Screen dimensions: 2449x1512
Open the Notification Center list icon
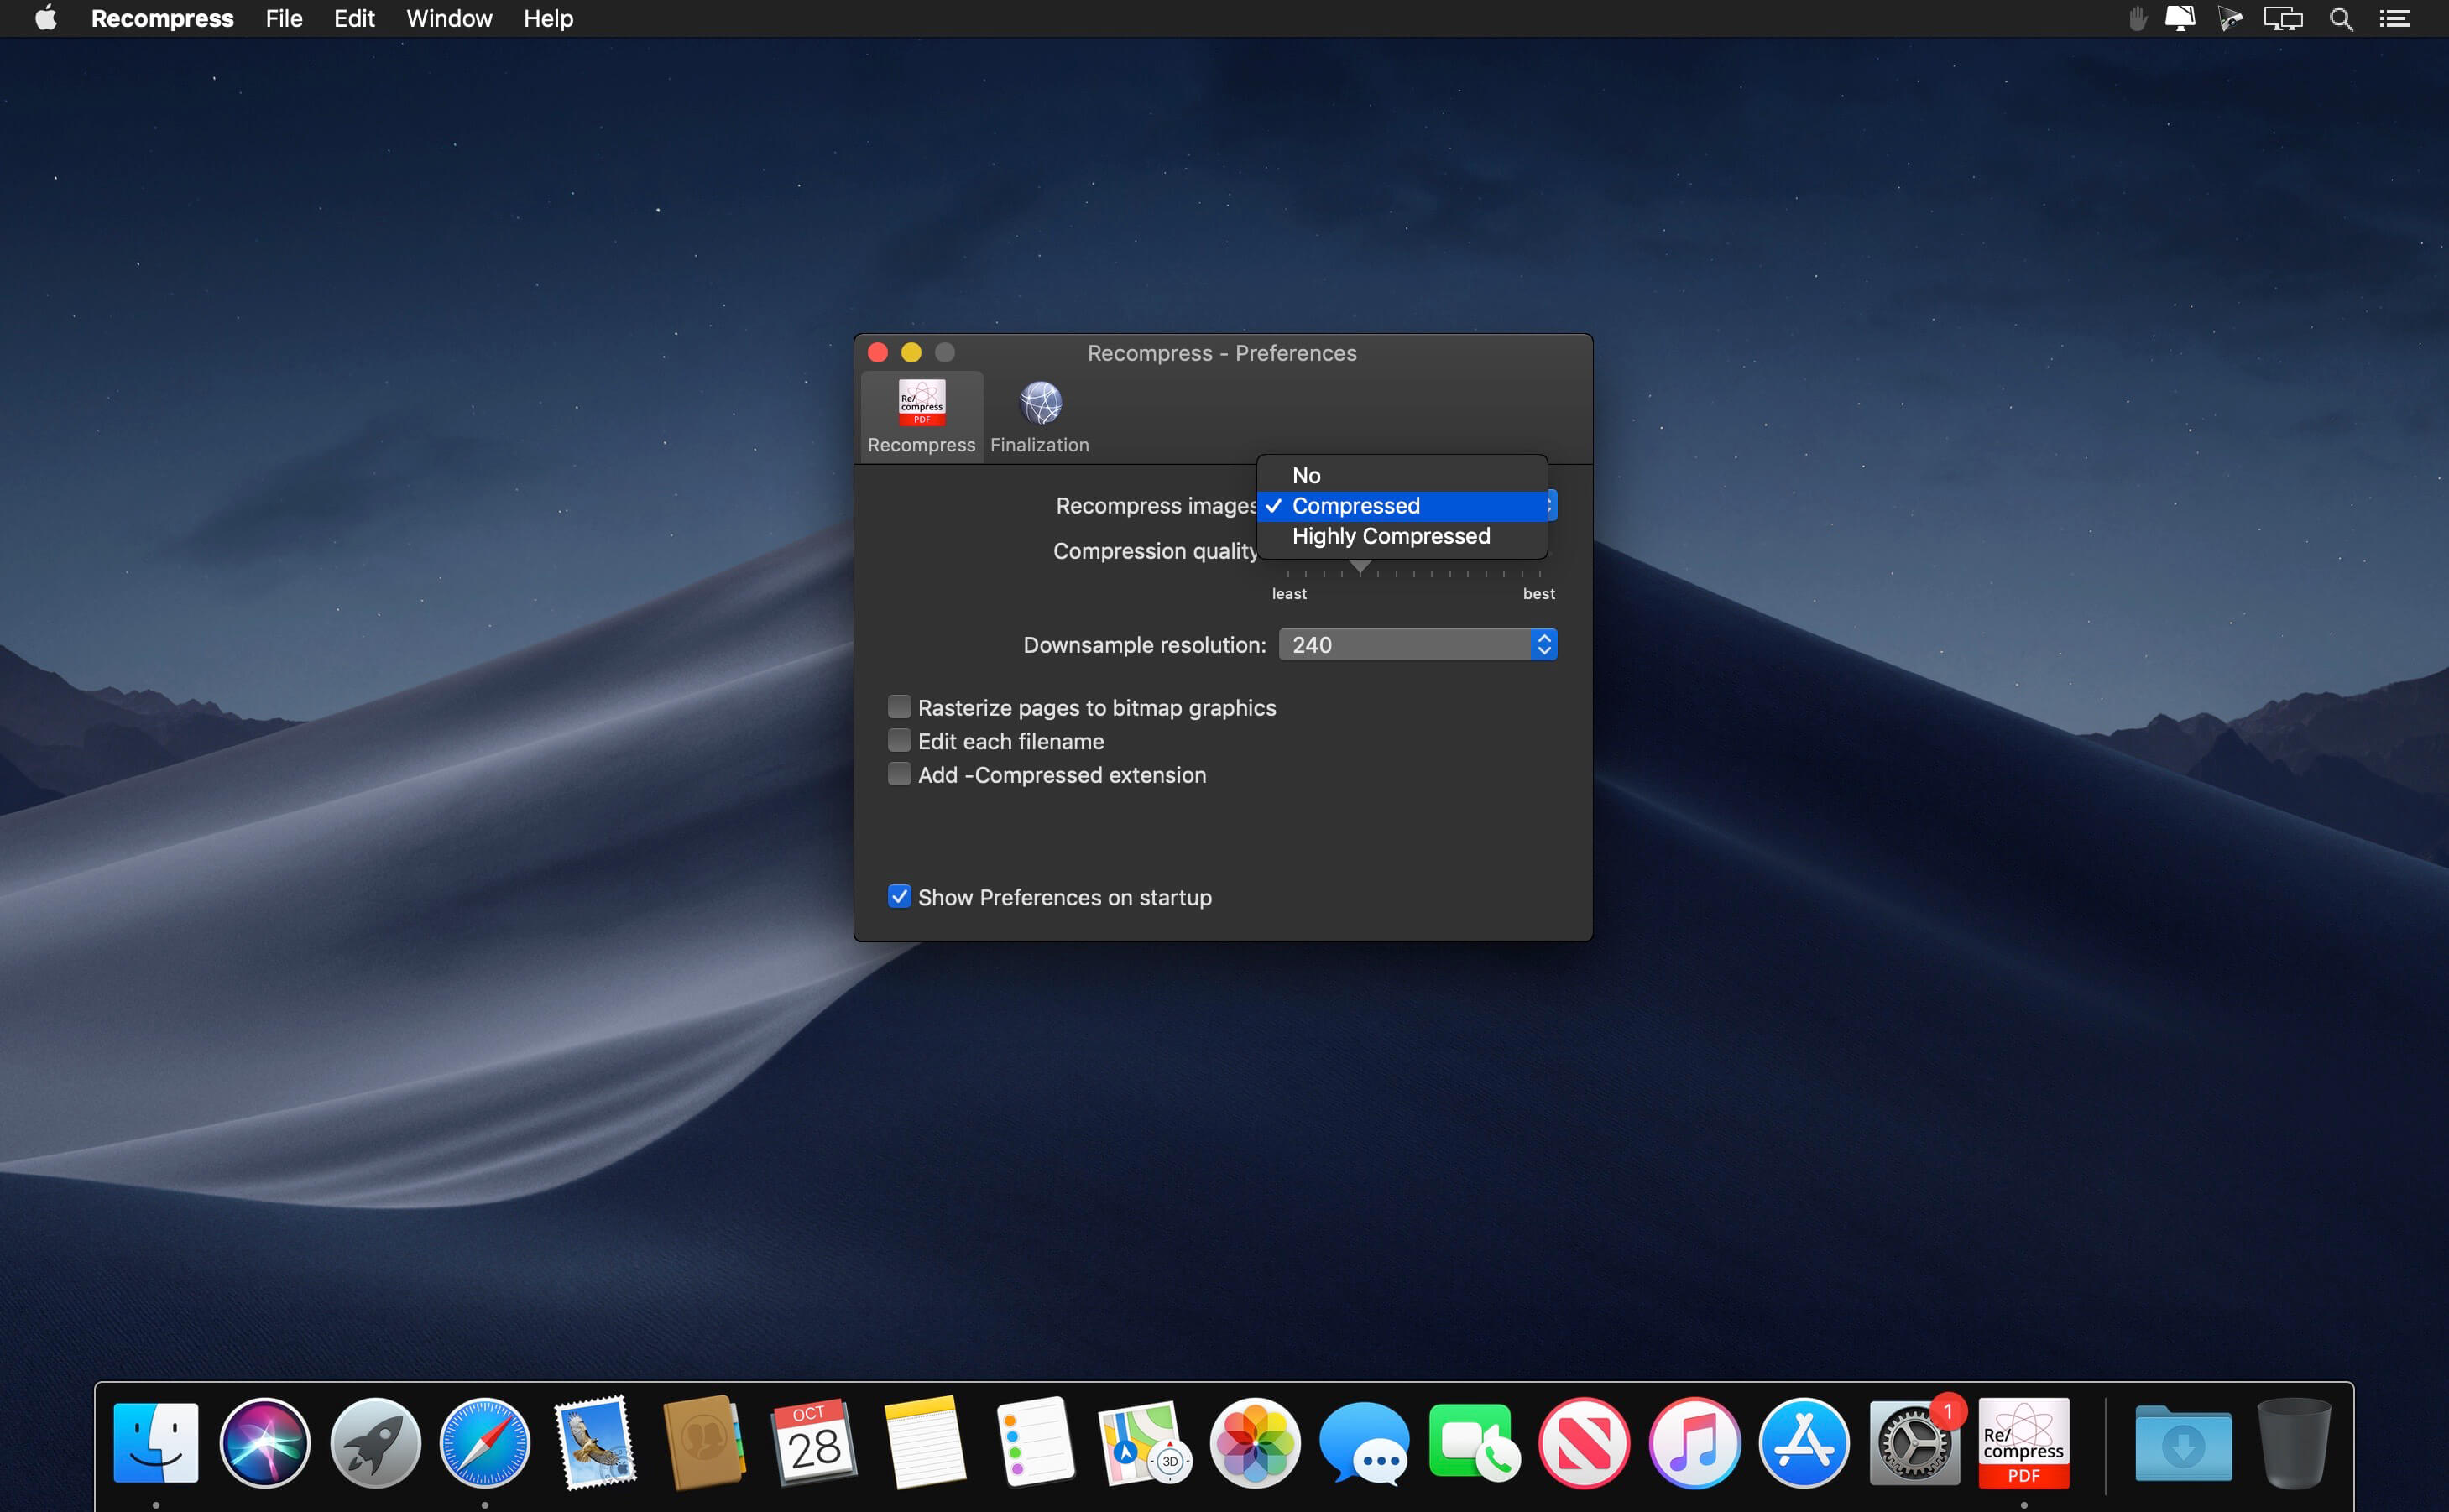click(x=2394, y=19)
